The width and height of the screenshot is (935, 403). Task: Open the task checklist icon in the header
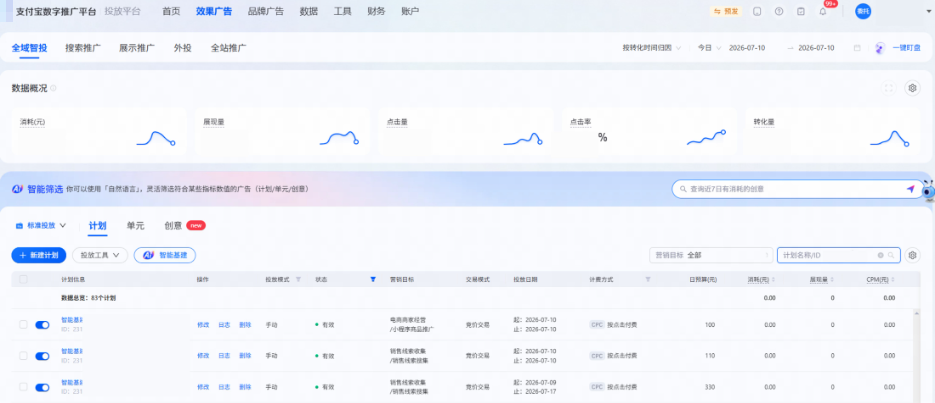pos(801,11)
